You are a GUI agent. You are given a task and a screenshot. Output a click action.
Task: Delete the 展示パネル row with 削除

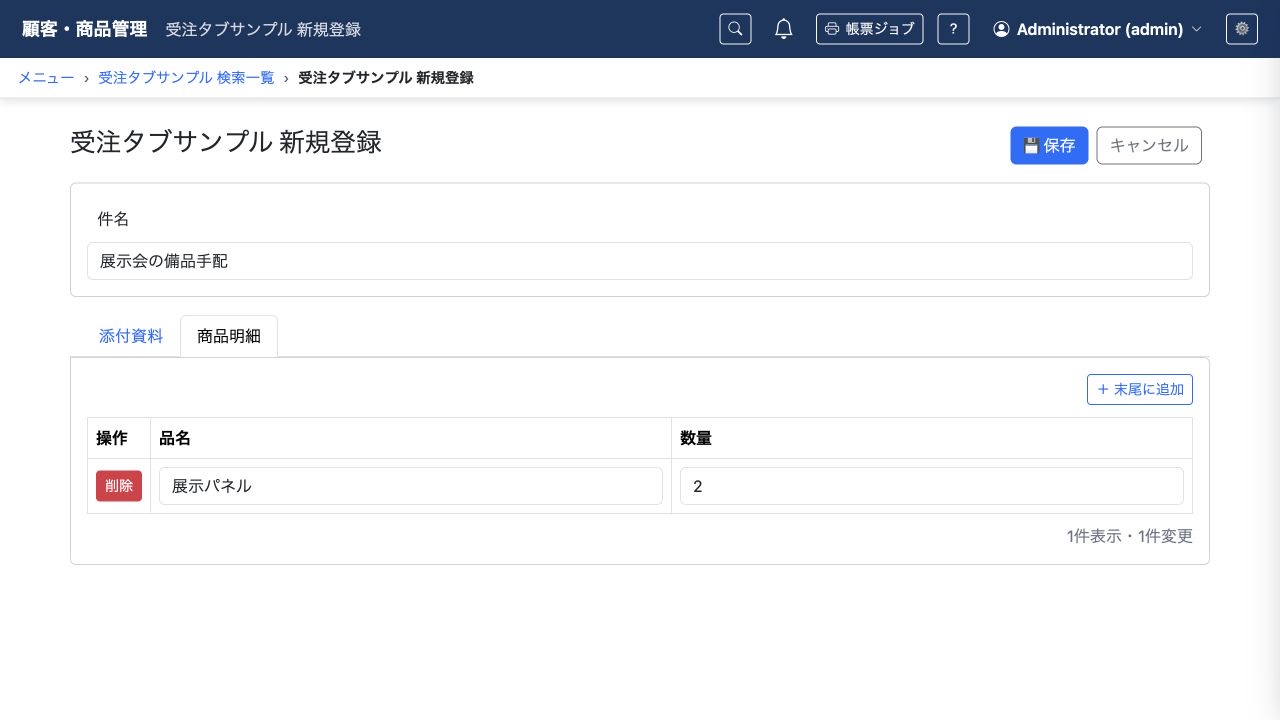pyautogui.click(x=119, y=486)
